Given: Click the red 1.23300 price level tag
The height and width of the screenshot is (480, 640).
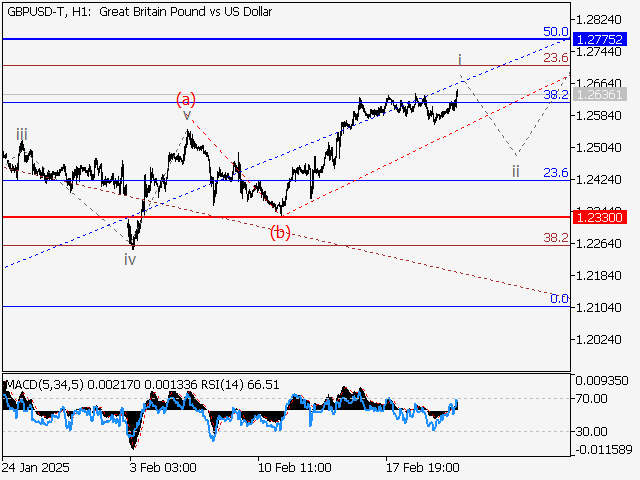Looking at the screenshot, I should (x=602, y=216).
